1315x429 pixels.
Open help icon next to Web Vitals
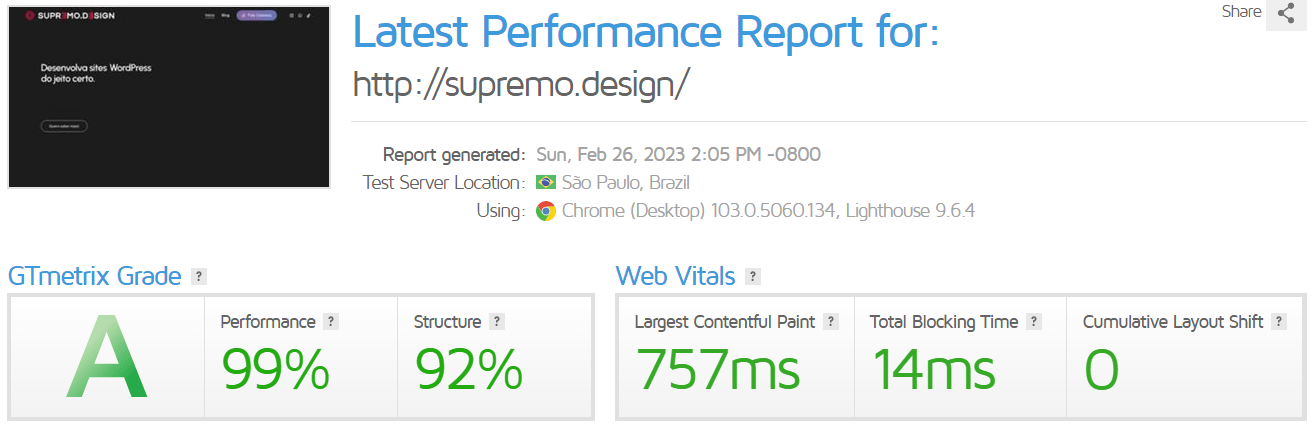(x=752, y=276)
